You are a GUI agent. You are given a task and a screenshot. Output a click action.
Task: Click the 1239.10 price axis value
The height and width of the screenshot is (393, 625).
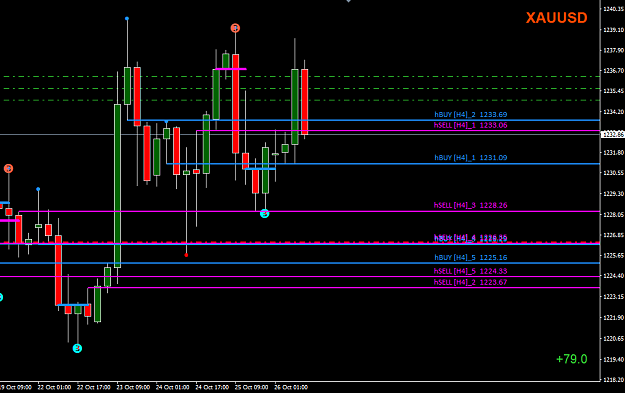614,30
